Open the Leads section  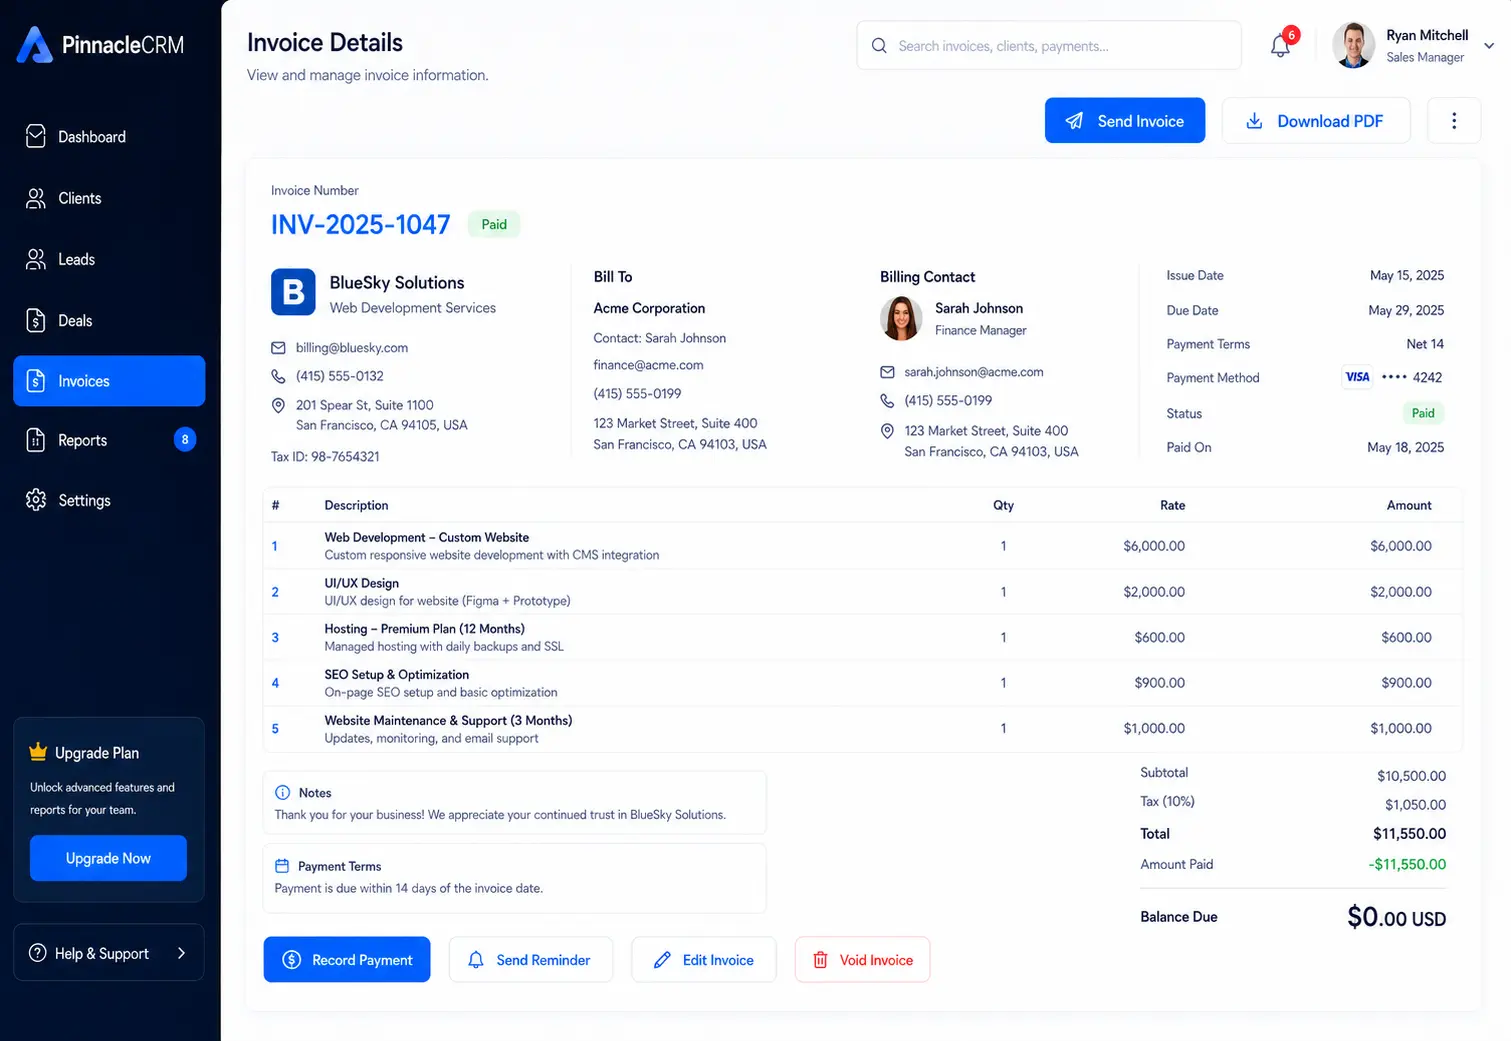(x=109, y=259)
